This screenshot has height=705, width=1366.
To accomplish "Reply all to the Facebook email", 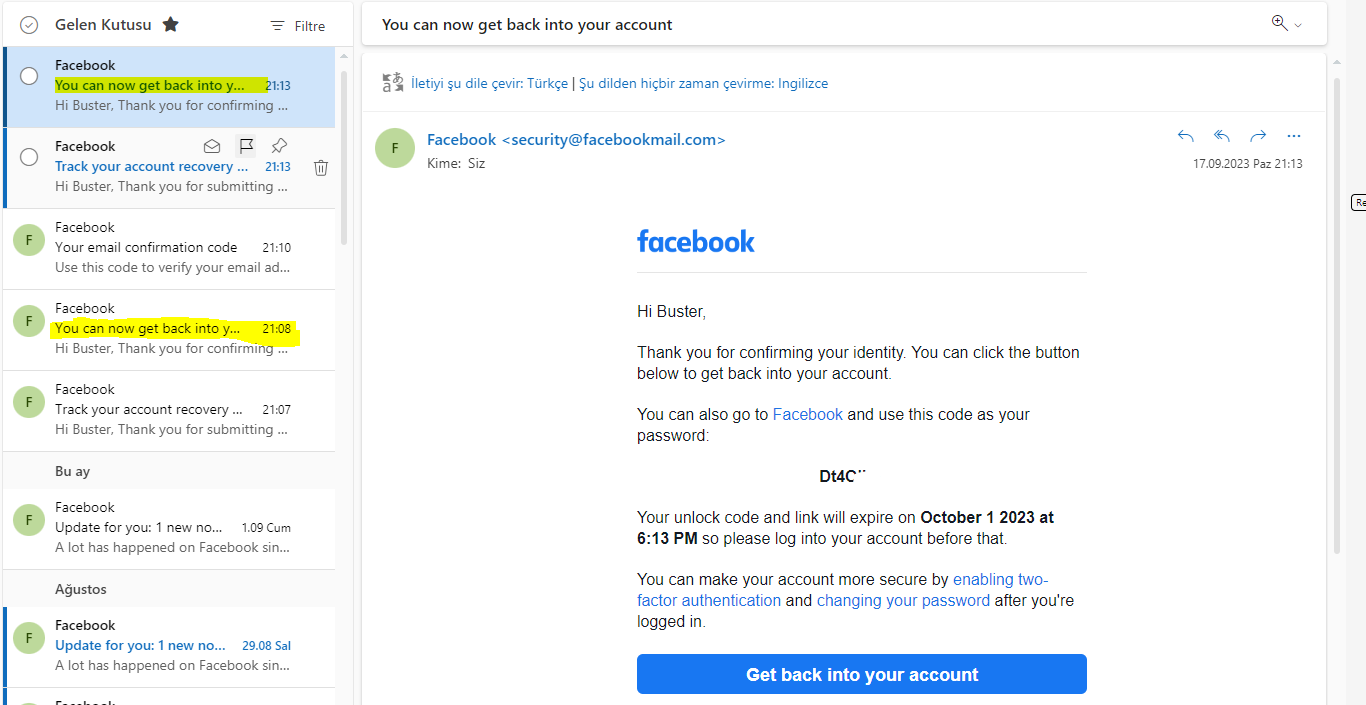I will point(1222,136).
